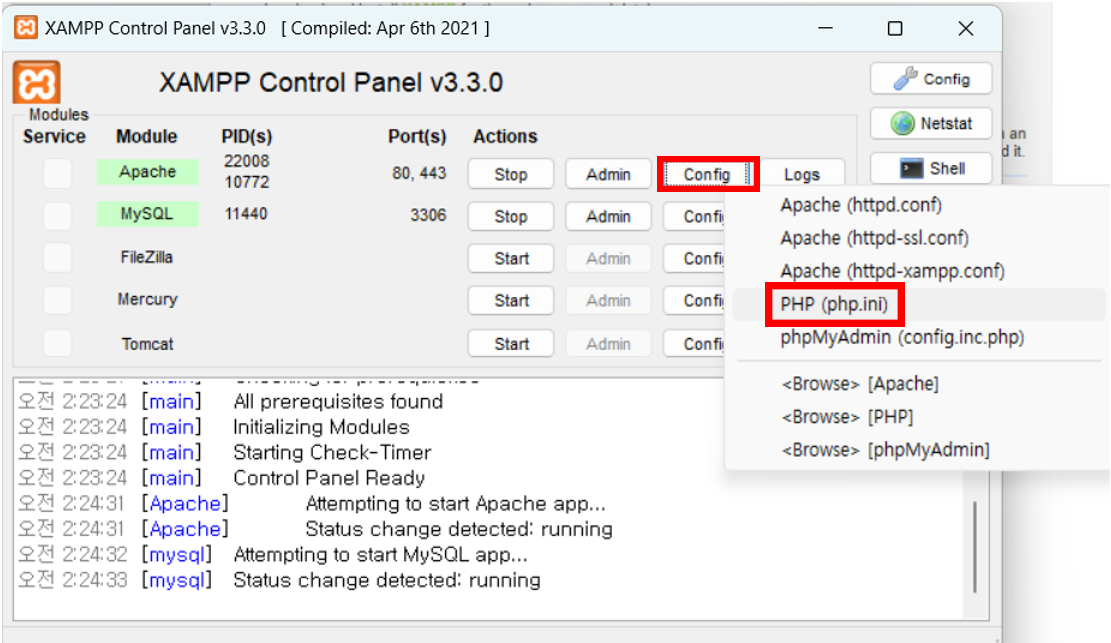Image resolution: width=1111 pixels, height=643 pixels.
Task: Click log line 'Starting Check-Timer'
Action: 332,452
